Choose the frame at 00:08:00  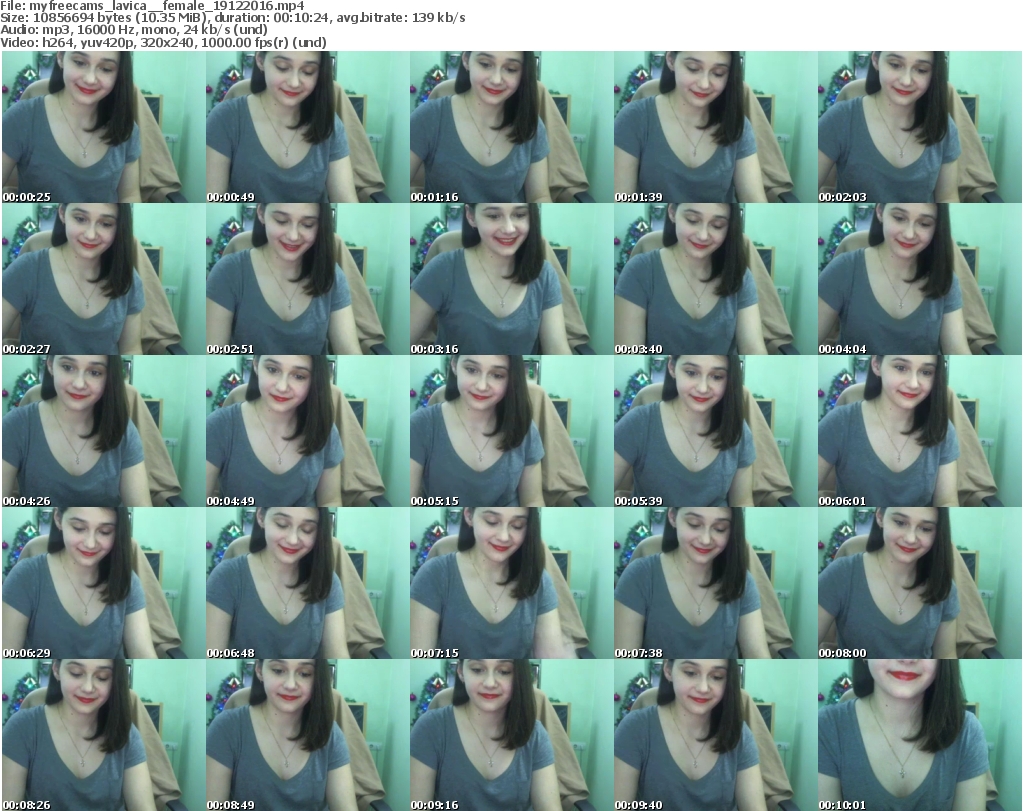pos(920,583)
